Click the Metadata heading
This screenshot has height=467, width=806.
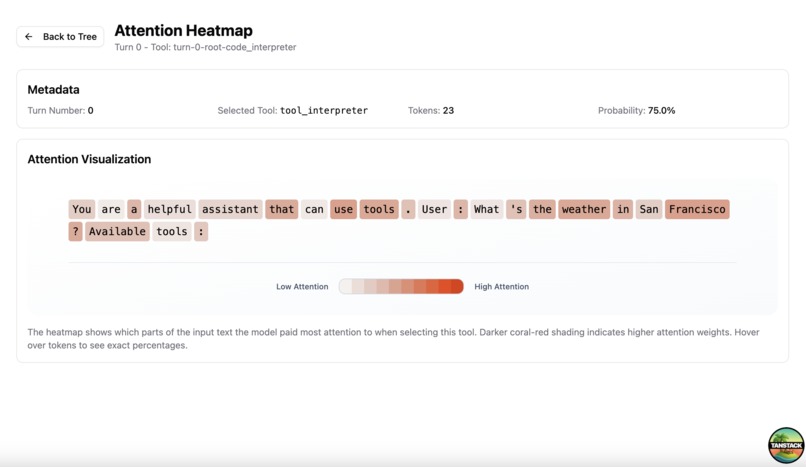pyautogui.click(x=53, y=89)
